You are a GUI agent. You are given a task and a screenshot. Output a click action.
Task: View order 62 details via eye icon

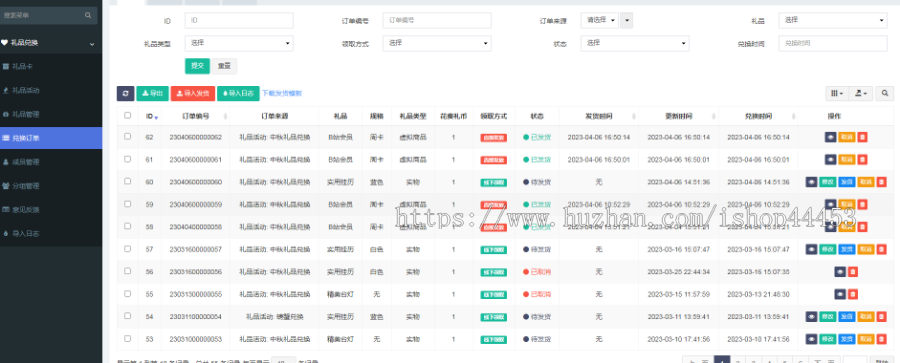[831, 137]
